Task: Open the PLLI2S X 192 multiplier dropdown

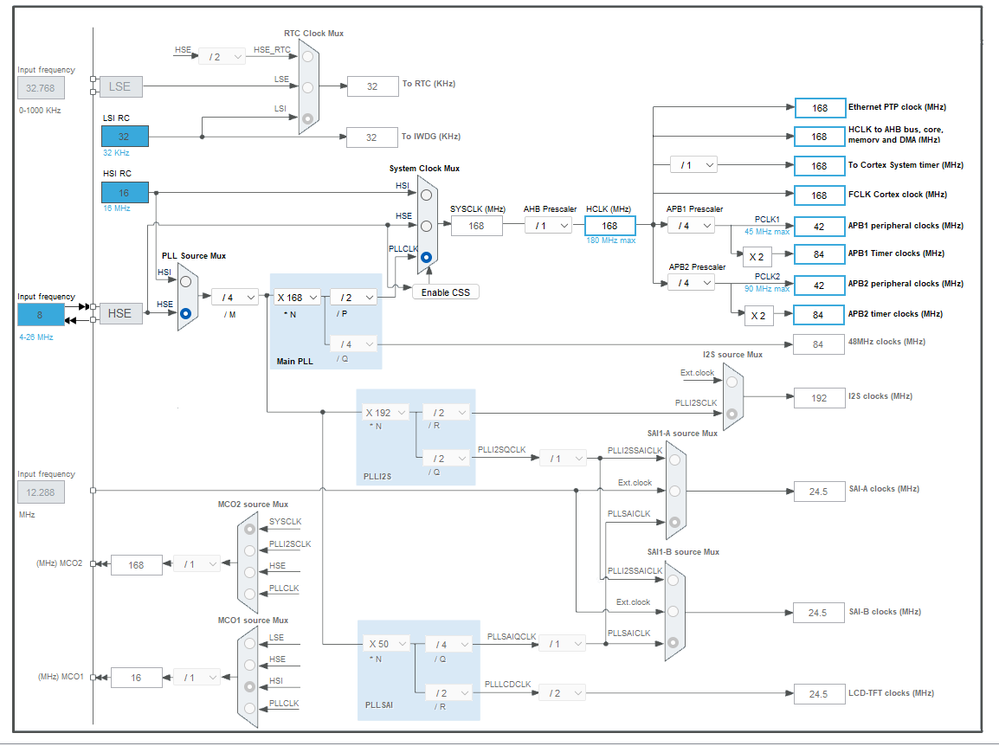Action: coord(385,413)
